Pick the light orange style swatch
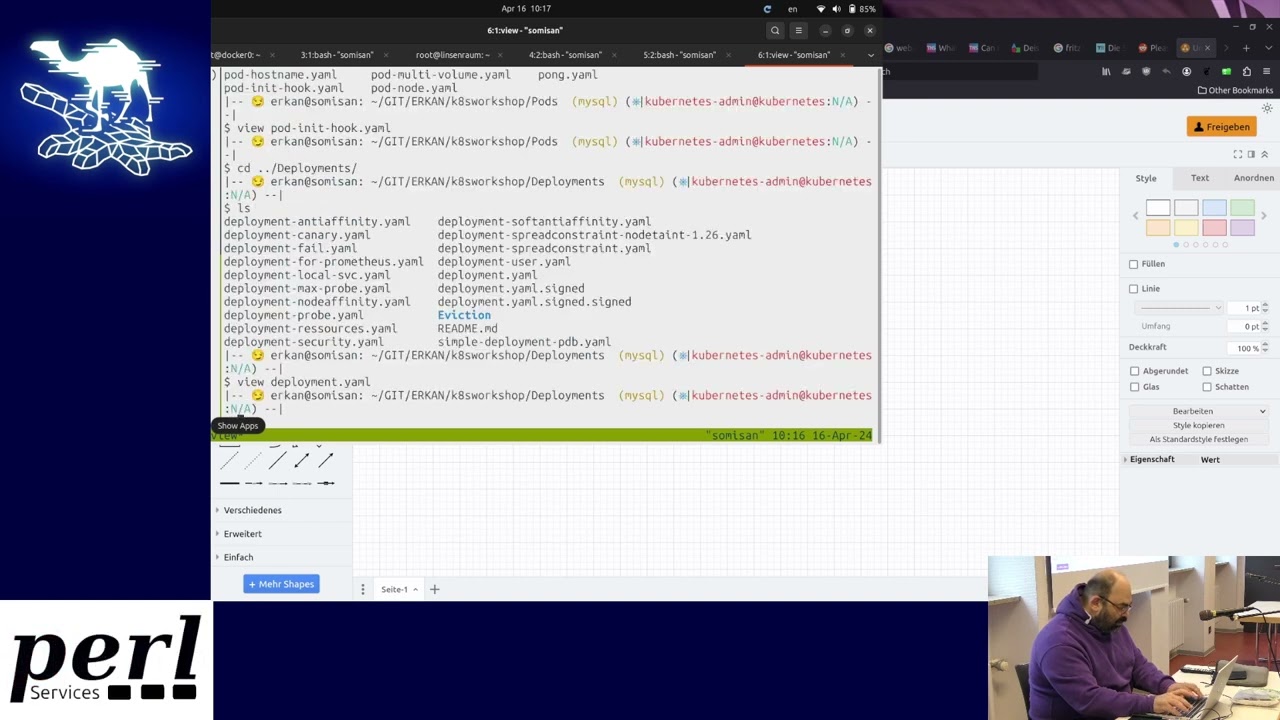This screenshot has height=720, width=1280. coord(1158,228)
